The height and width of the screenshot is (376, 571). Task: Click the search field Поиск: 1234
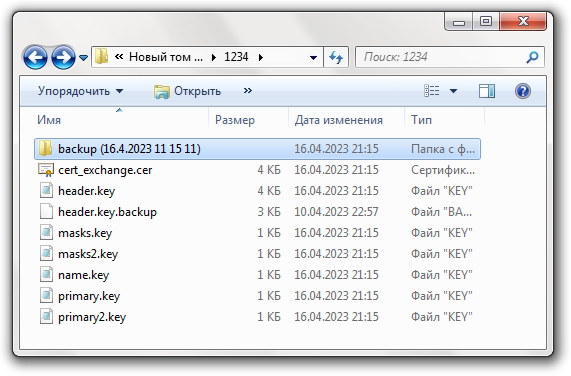[441, 57]
